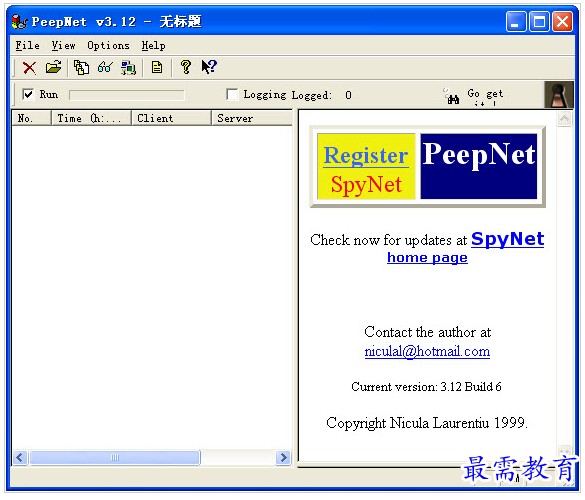Screen dimensions: 585x500
Task: Sort by the No. column header
Action: [x=31, y=118]
